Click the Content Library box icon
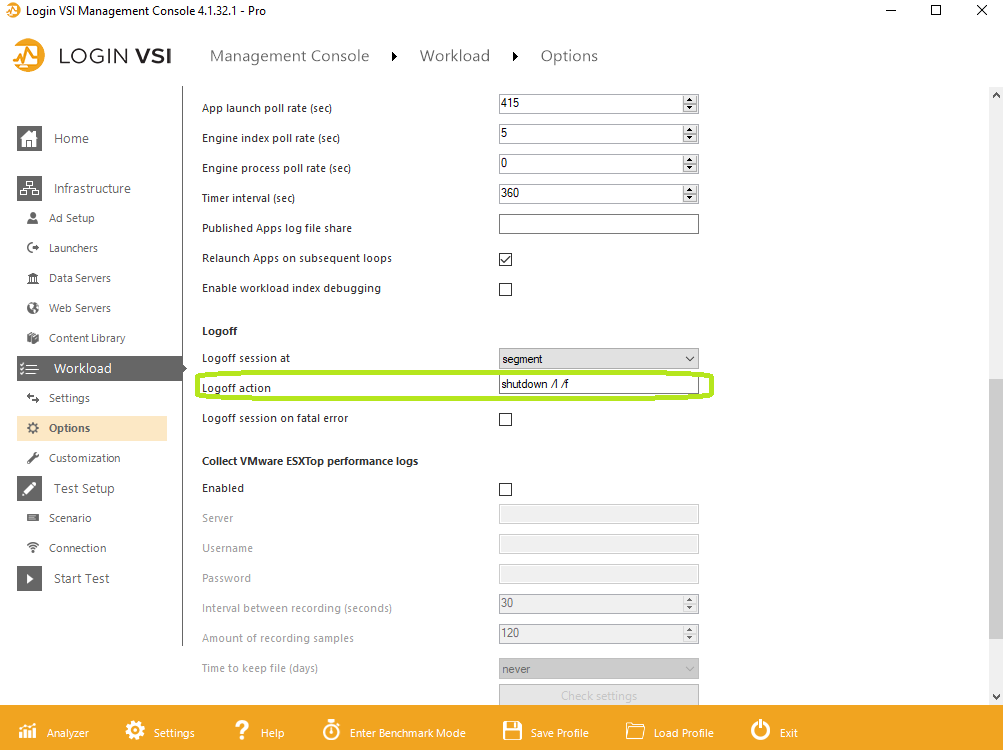 tap(33, 338)
